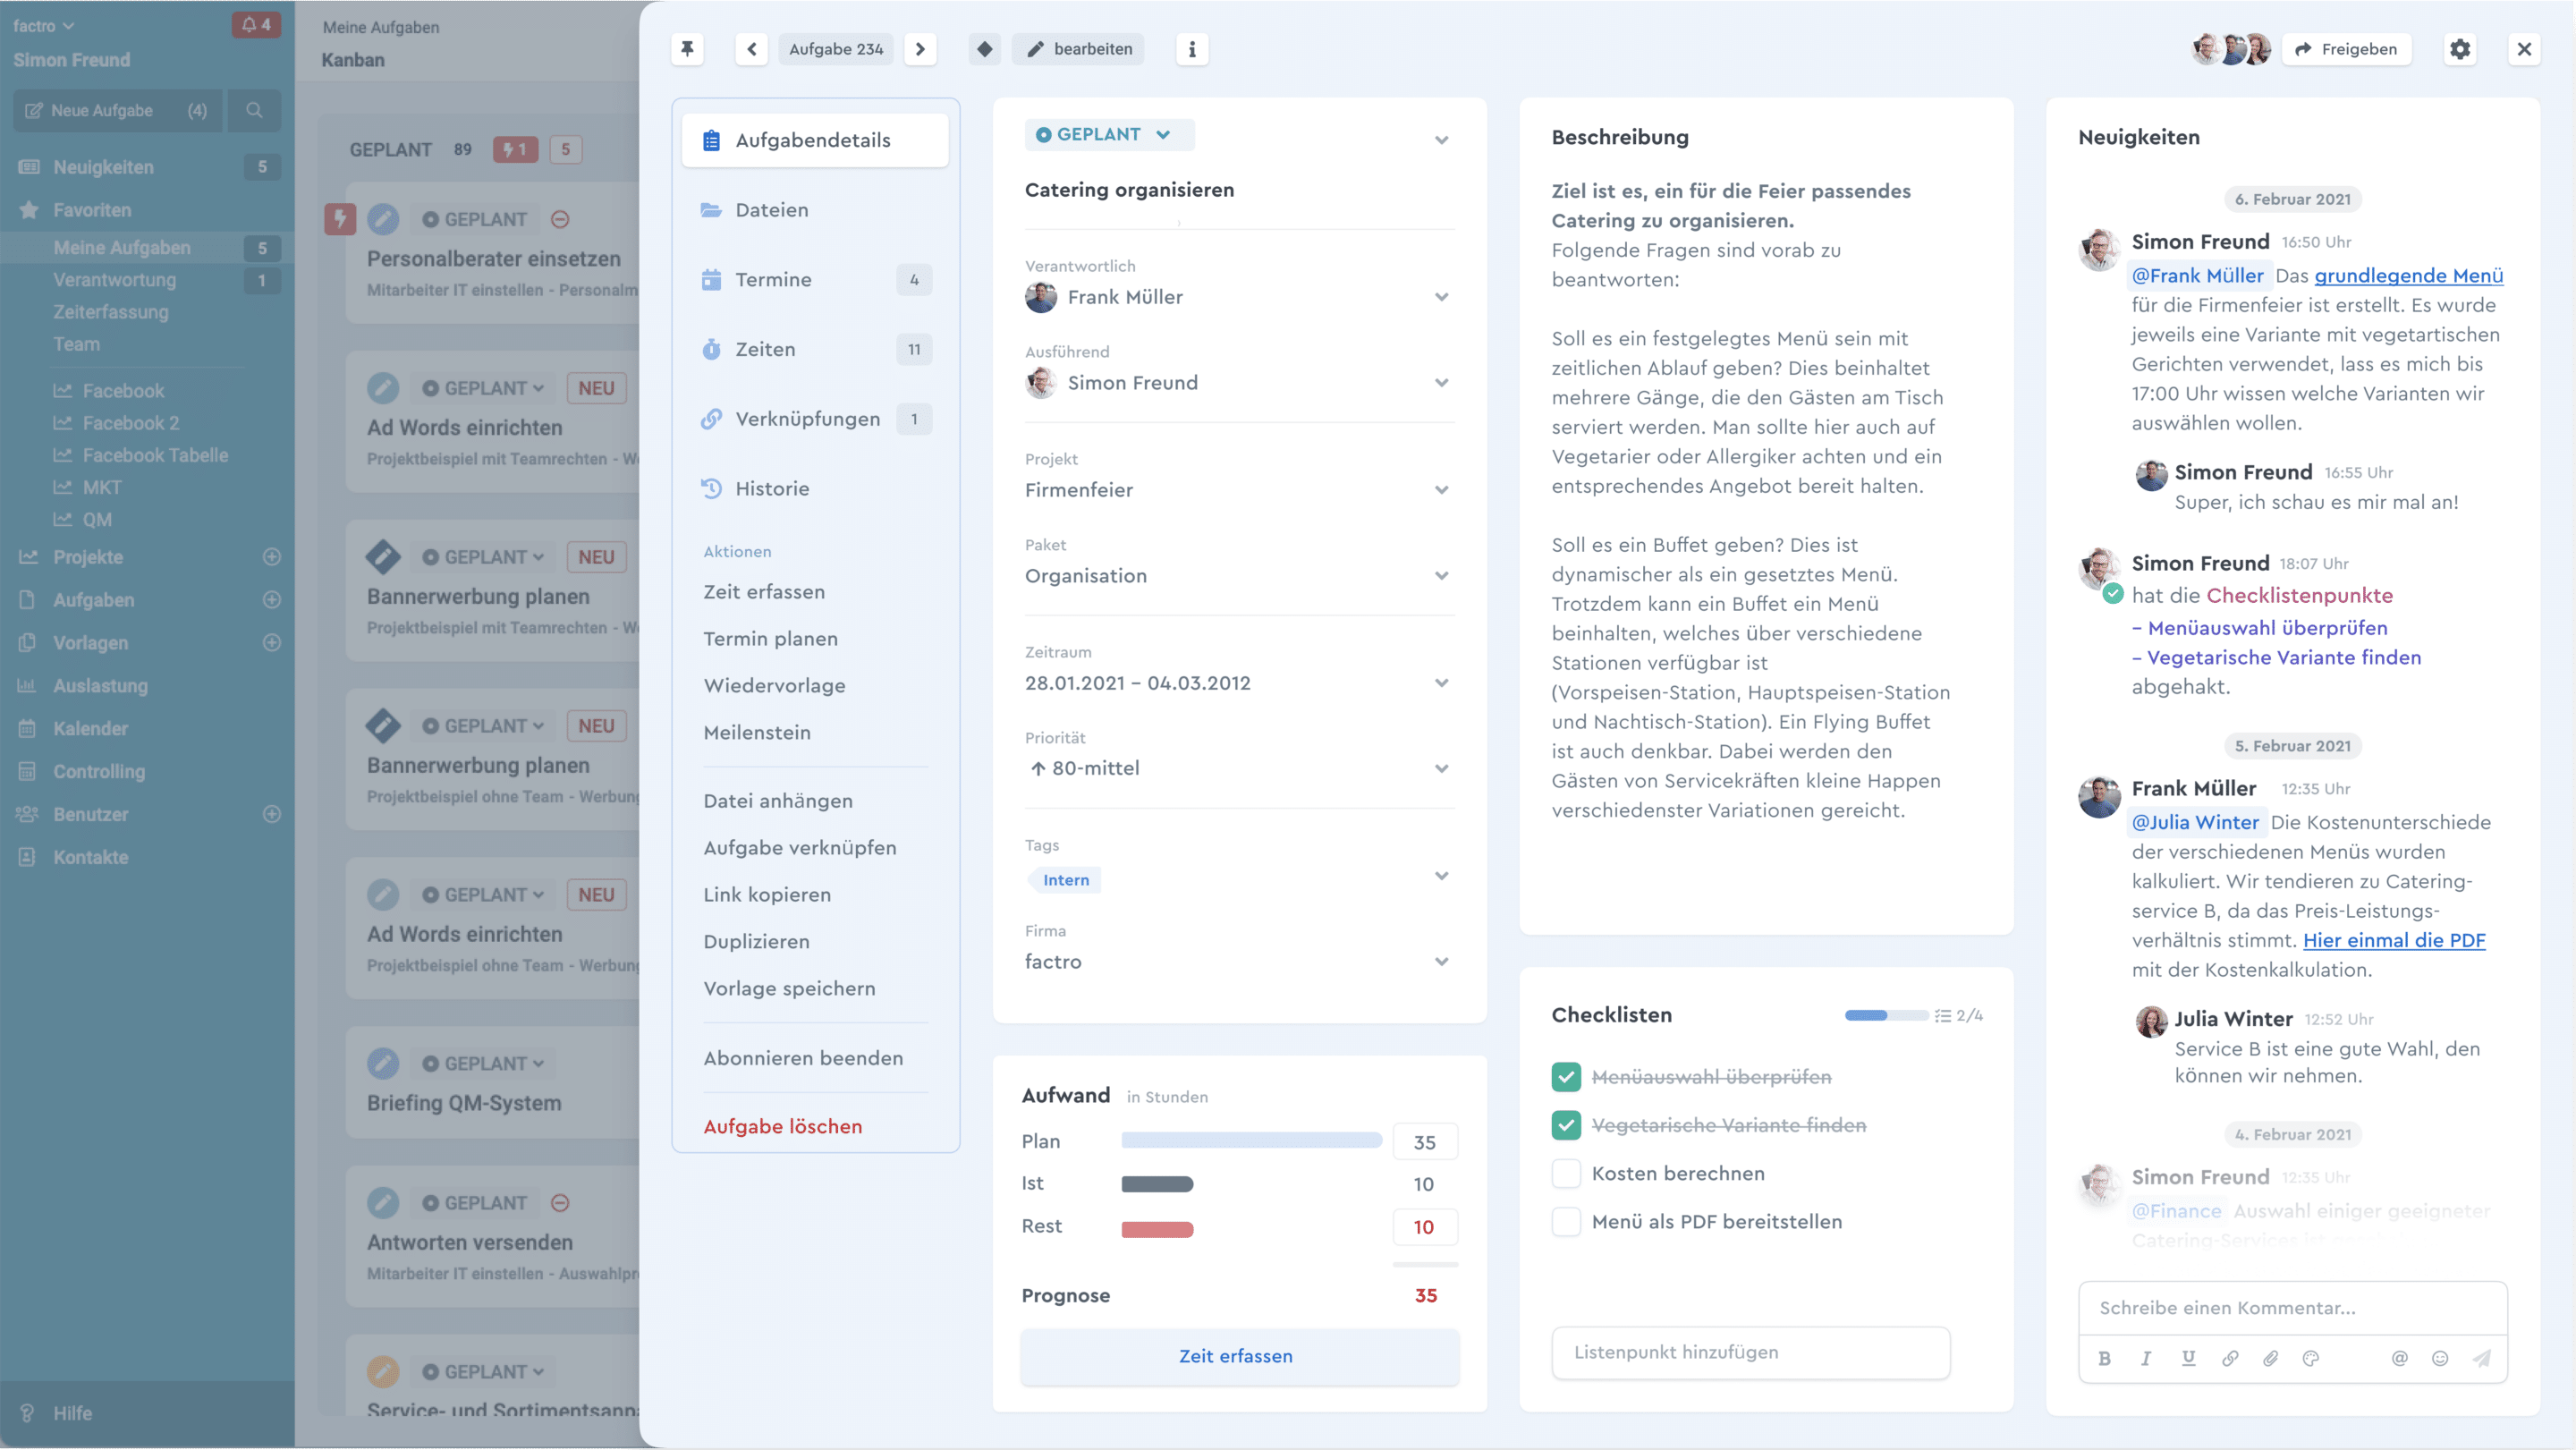Select Duplizieren action
Image resolution: width=2576 pixels, height=1450 pixels.
[756, 942]
